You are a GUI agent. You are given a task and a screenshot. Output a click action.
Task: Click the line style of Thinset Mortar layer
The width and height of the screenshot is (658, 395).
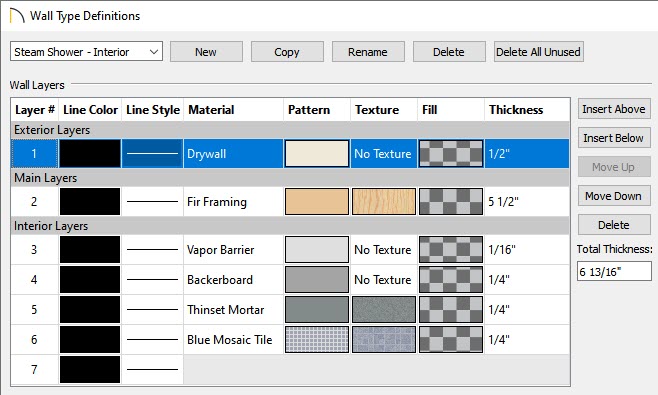tap(152, 309)
